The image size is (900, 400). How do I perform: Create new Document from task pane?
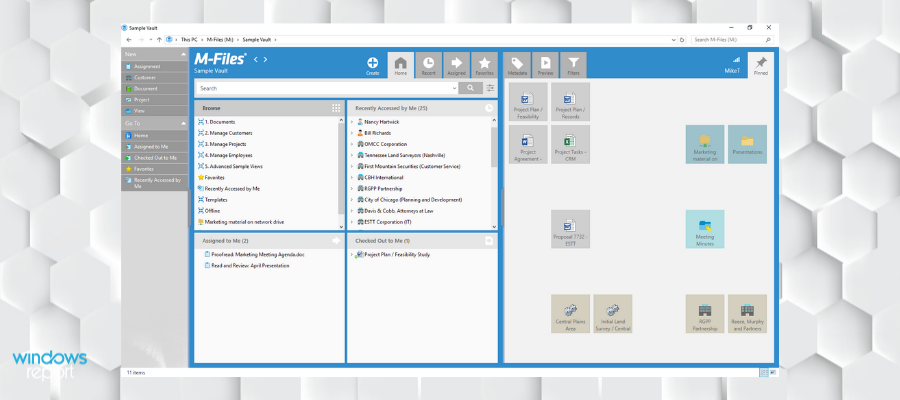[155, 89]
